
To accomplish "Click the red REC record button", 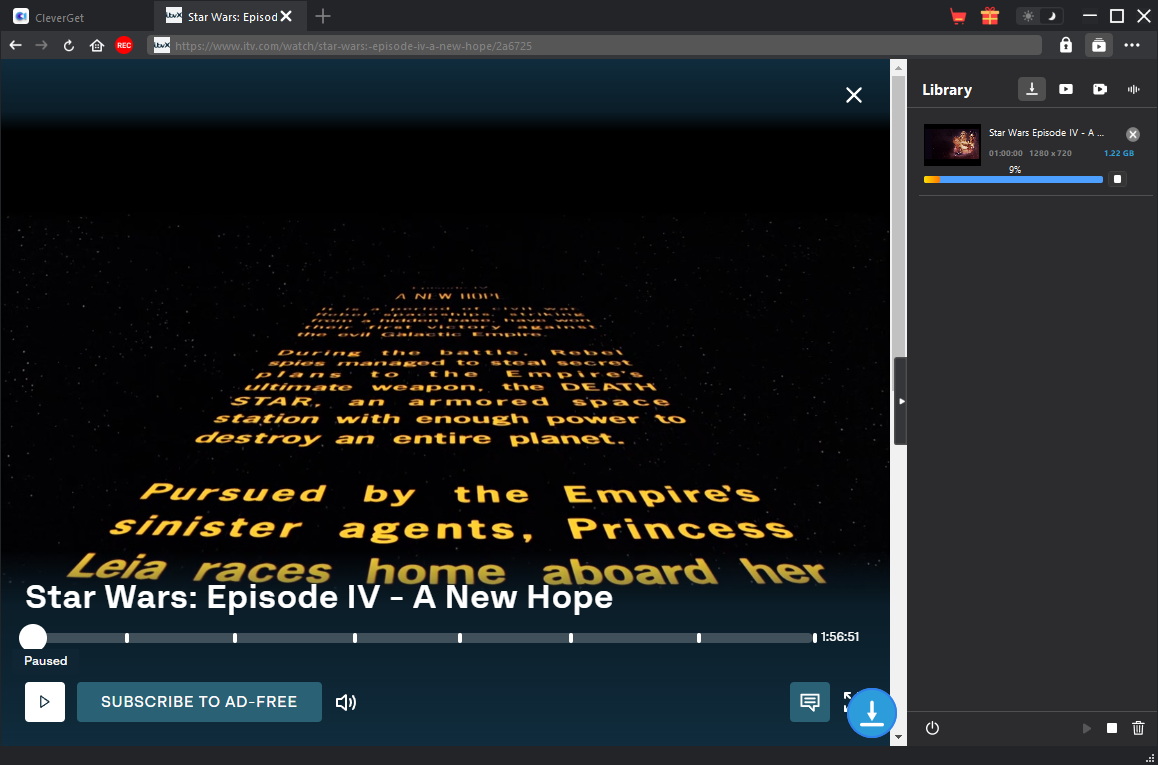I will click(124, 46).
